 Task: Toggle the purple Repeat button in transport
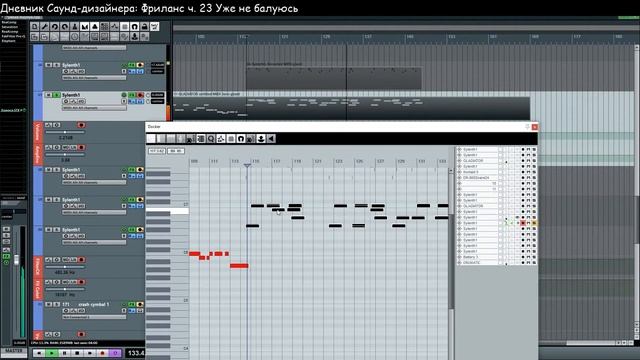pyautogui.click(x=115, y=353)
